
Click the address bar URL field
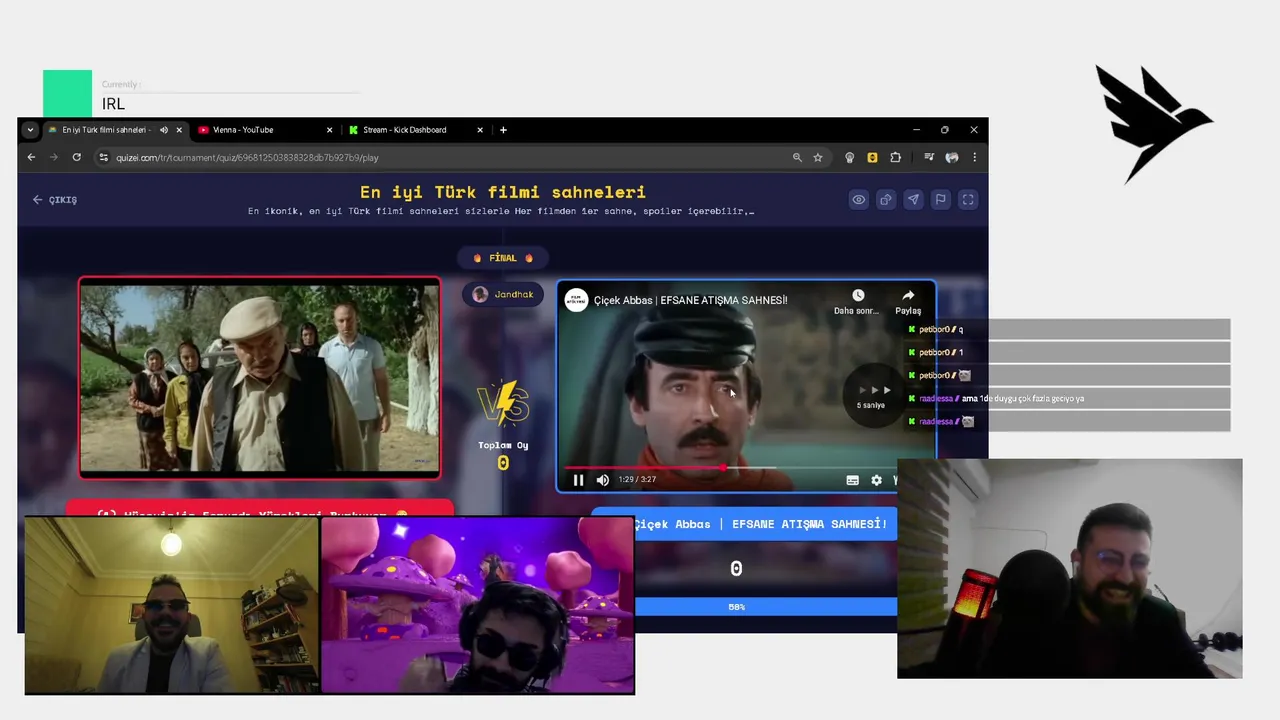click(x=450, y=157)
